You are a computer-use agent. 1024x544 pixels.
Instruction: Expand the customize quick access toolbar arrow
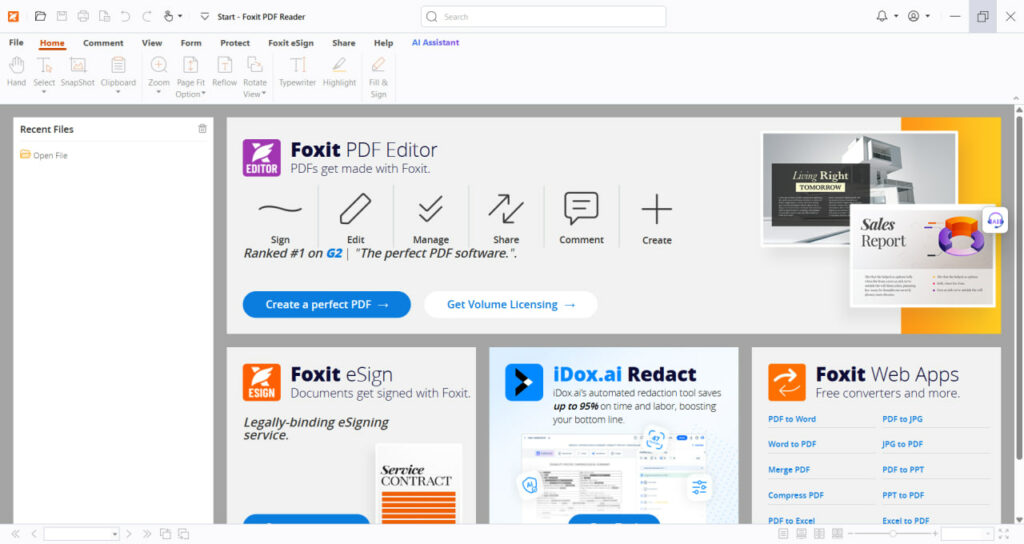[x=204, y=16]
